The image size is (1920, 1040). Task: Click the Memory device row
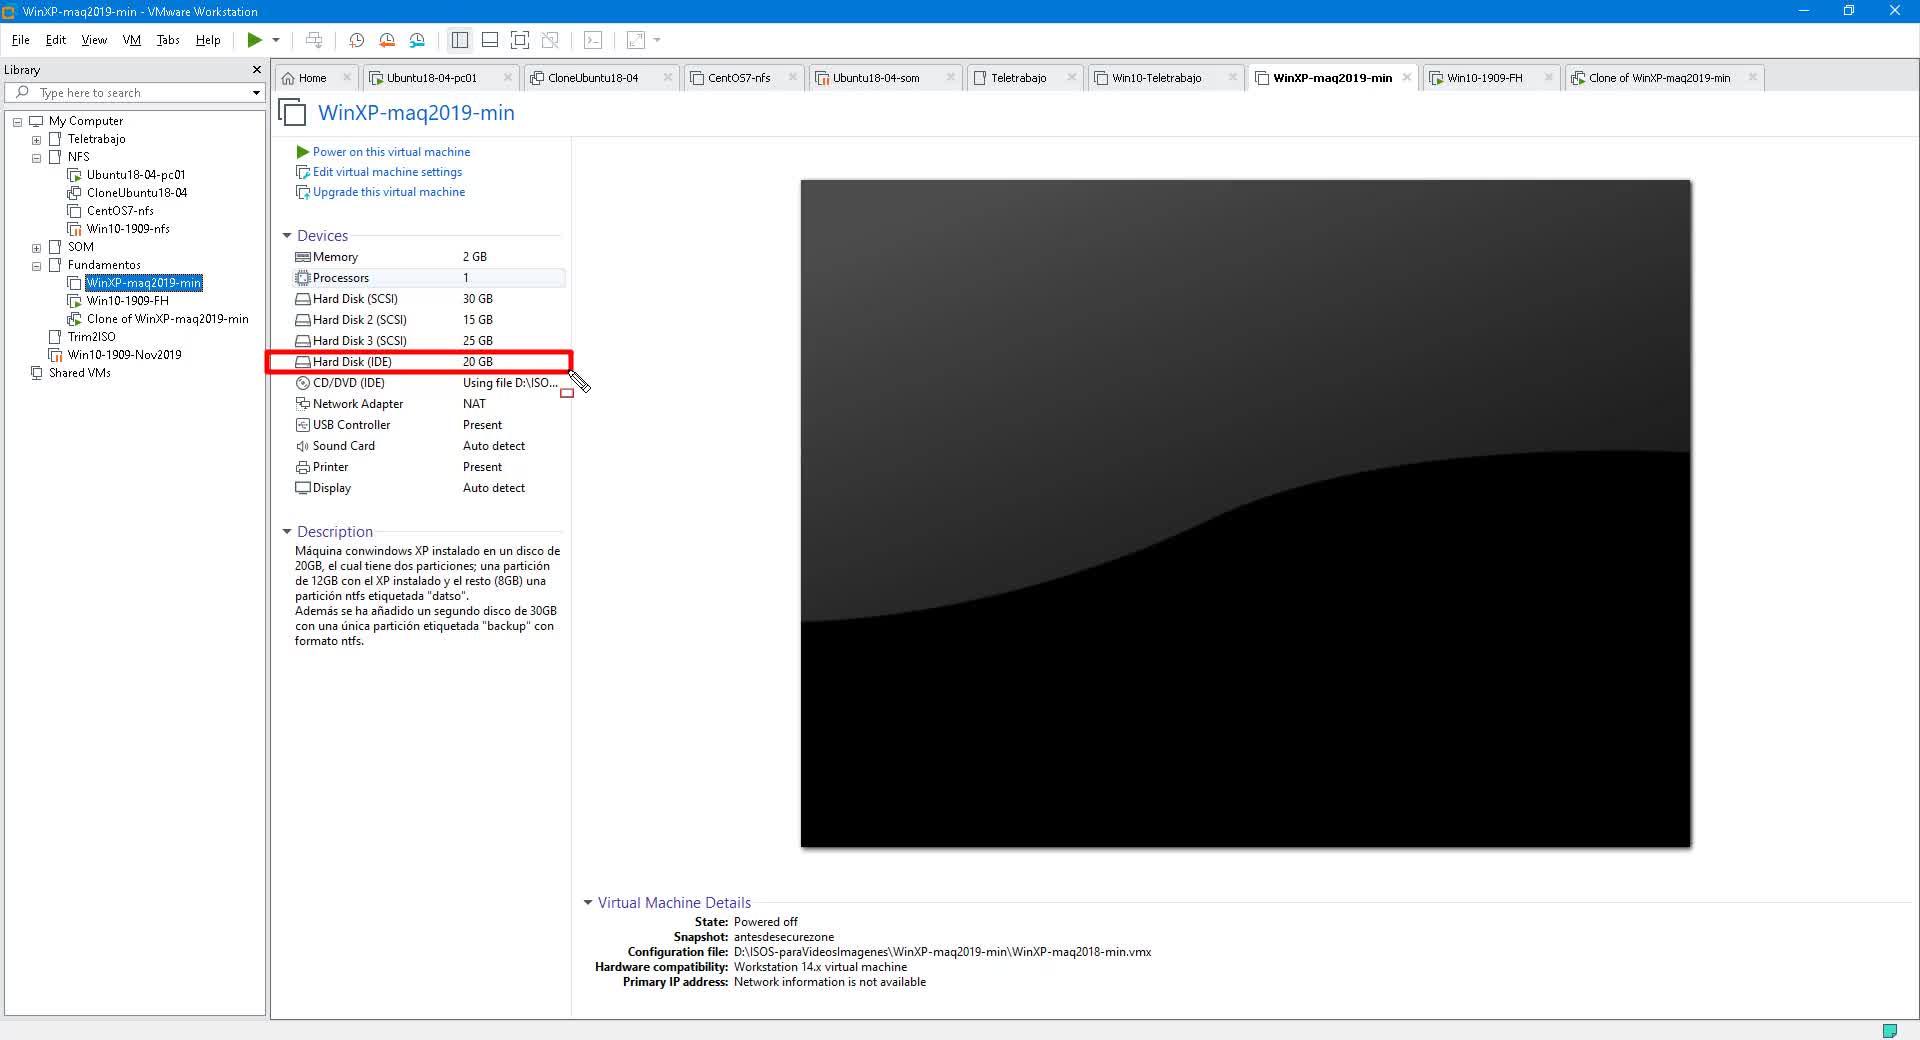(x=429, y=257)
